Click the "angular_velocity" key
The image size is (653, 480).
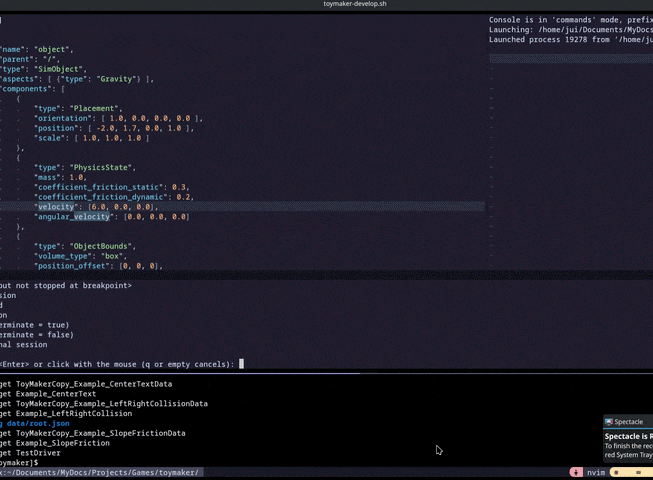74,216
